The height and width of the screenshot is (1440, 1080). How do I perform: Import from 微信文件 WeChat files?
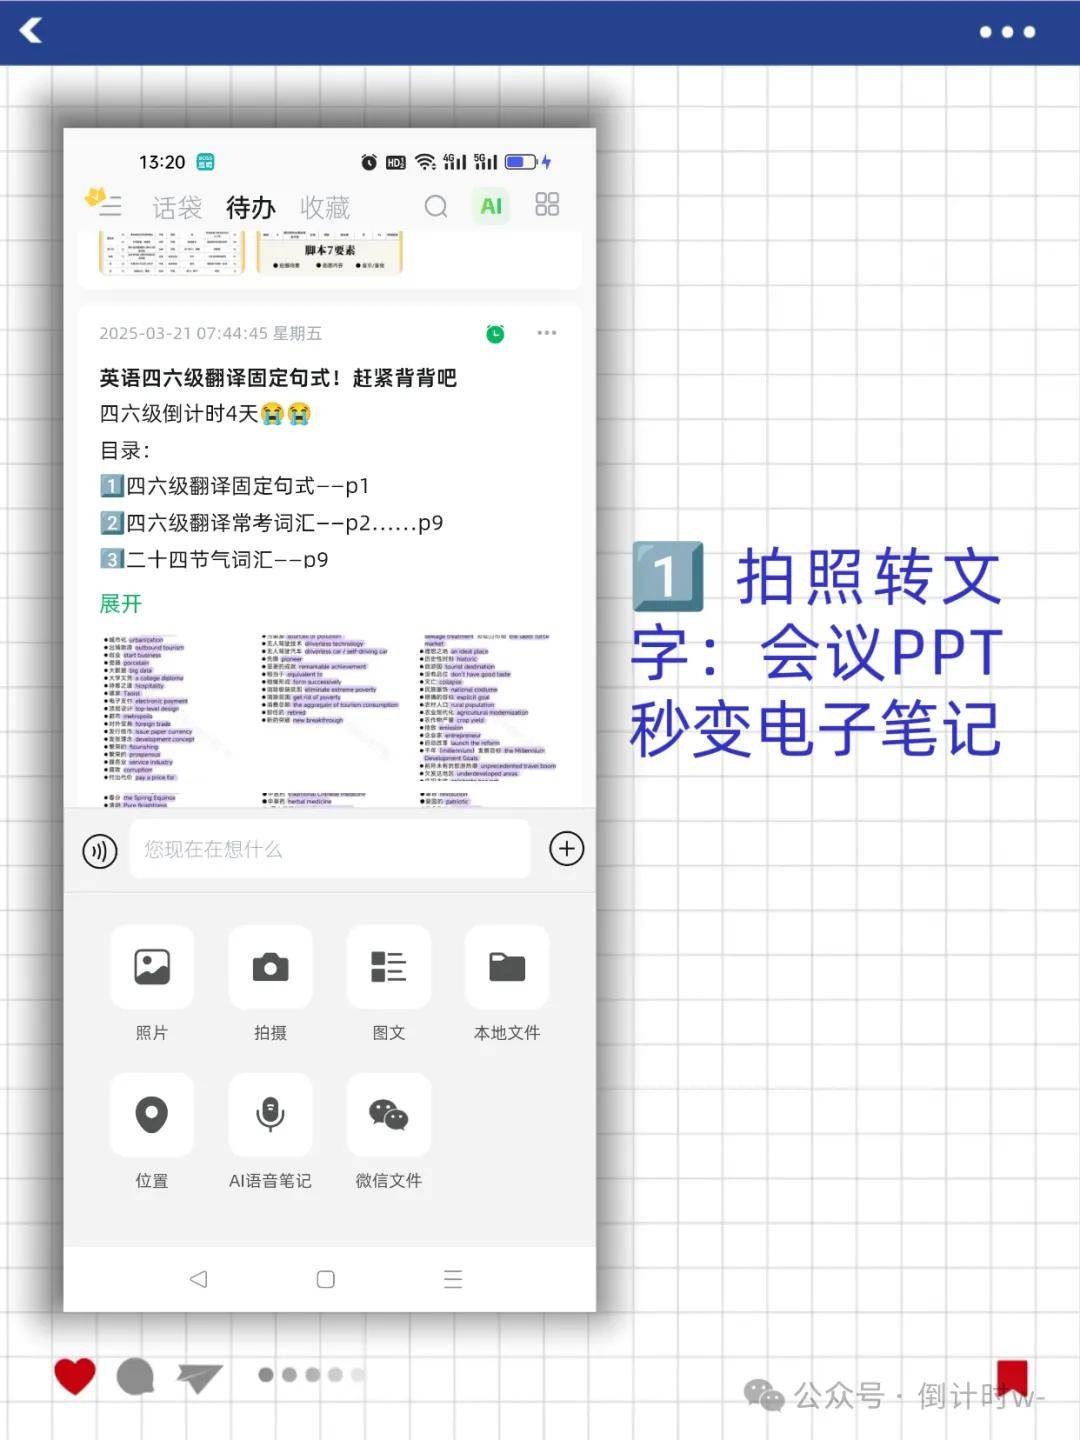click(388, 1115)
